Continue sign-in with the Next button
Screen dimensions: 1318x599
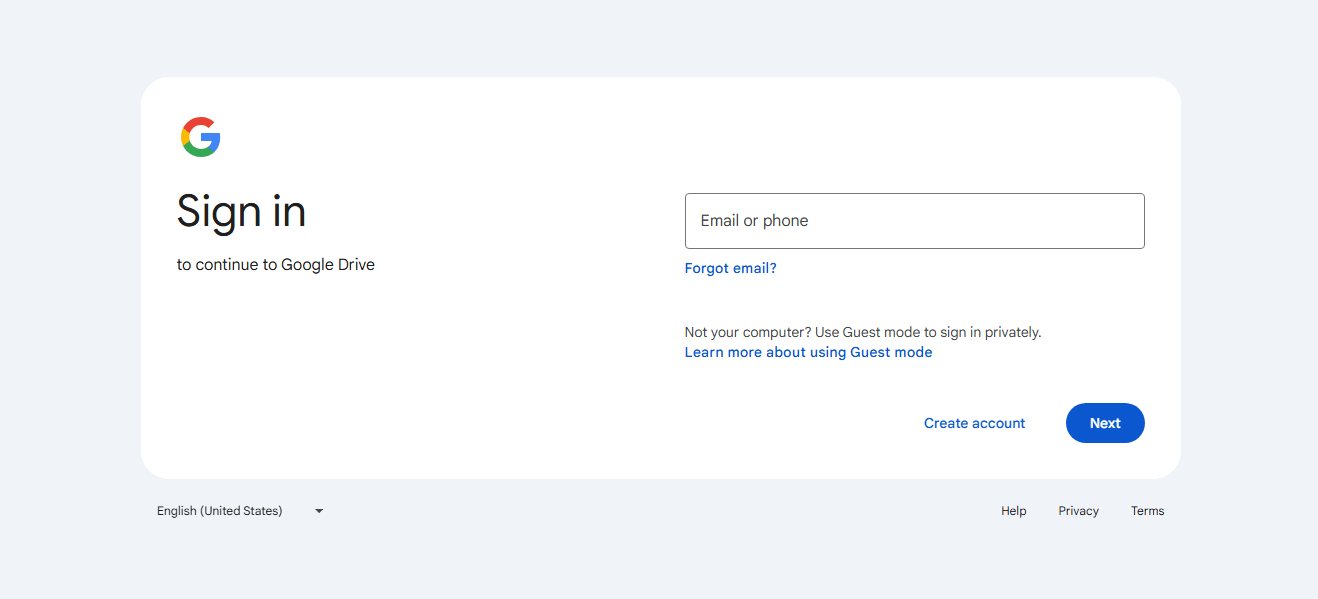(1105, 423)
